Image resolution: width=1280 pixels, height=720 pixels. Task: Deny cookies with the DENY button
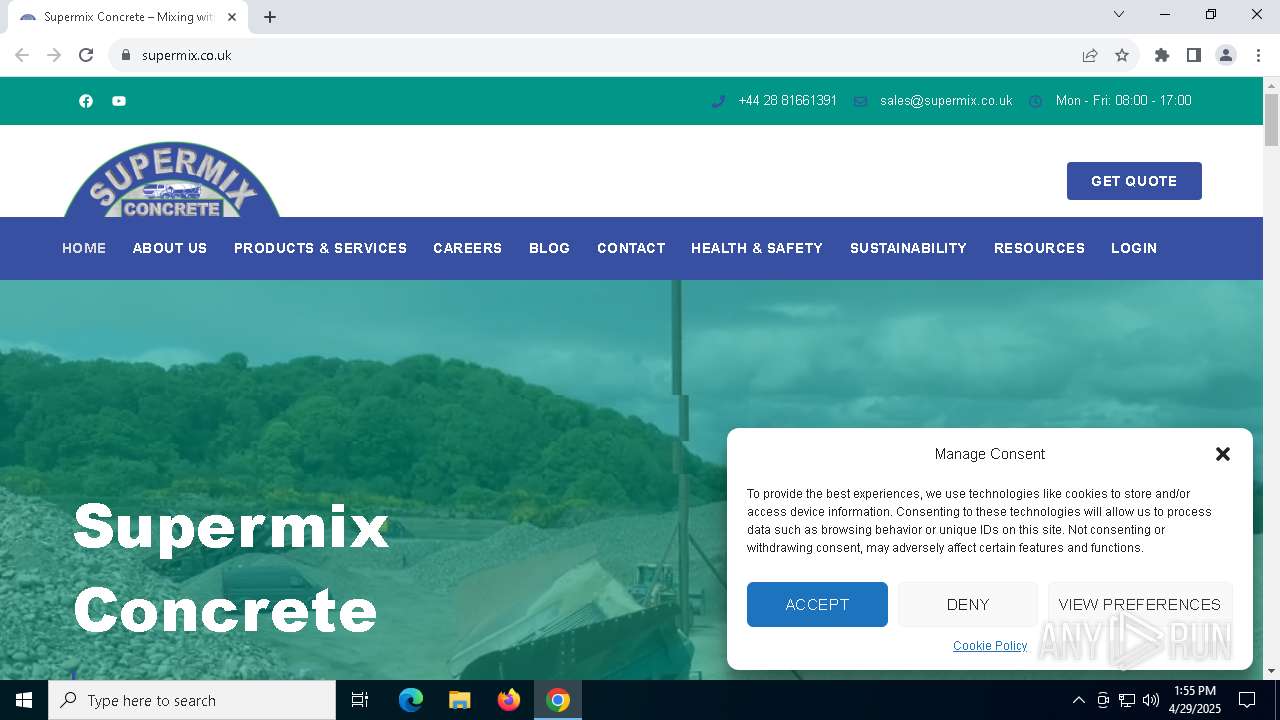point(968,604)
